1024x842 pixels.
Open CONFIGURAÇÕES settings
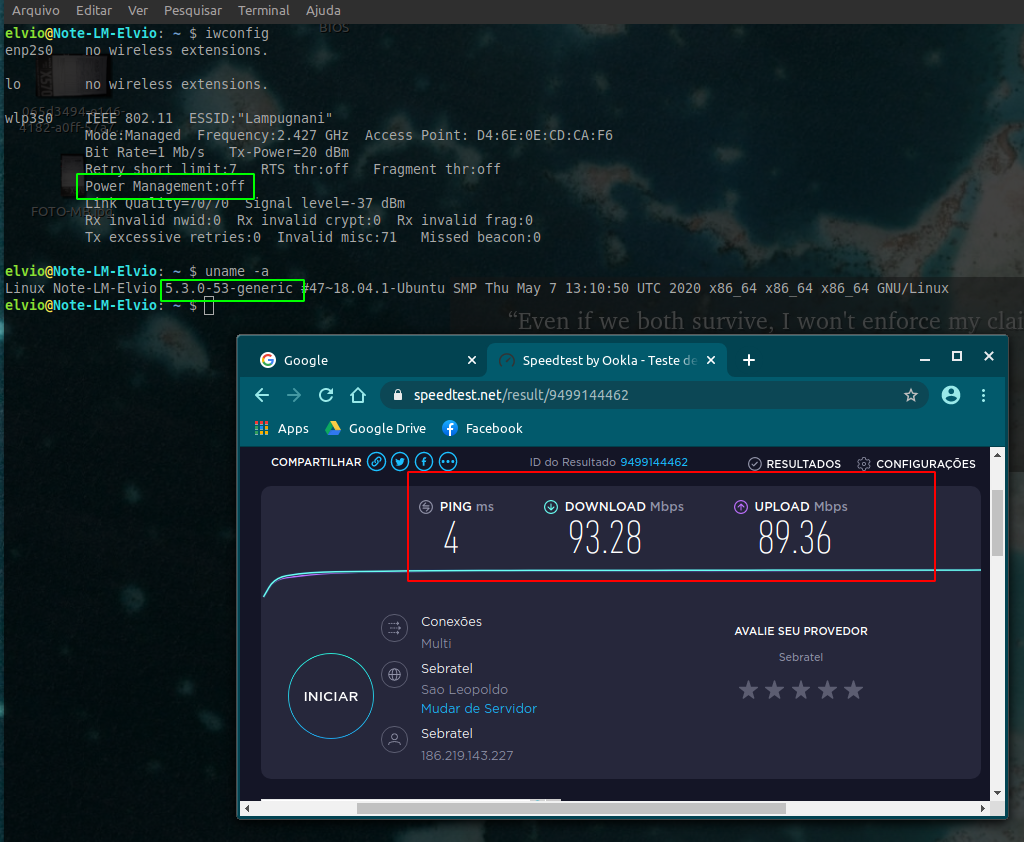(916, 464)
